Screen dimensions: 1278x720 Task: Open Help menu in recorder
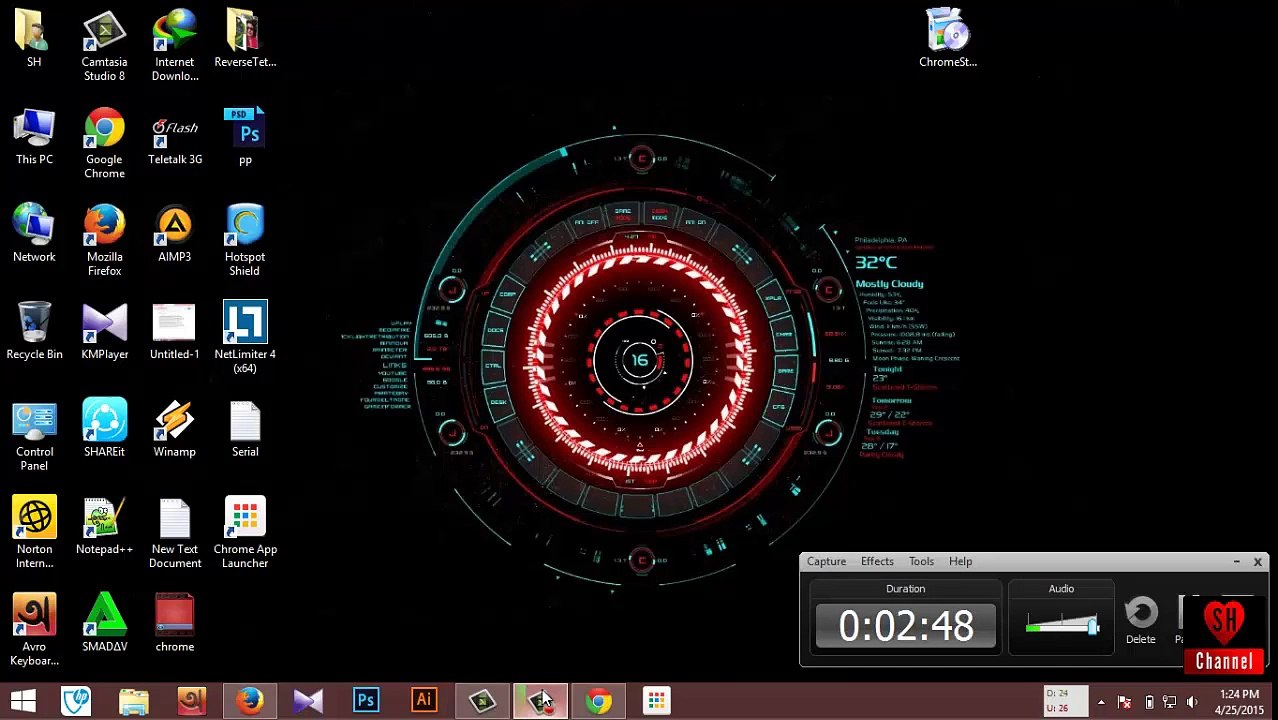tap(960, 562)
